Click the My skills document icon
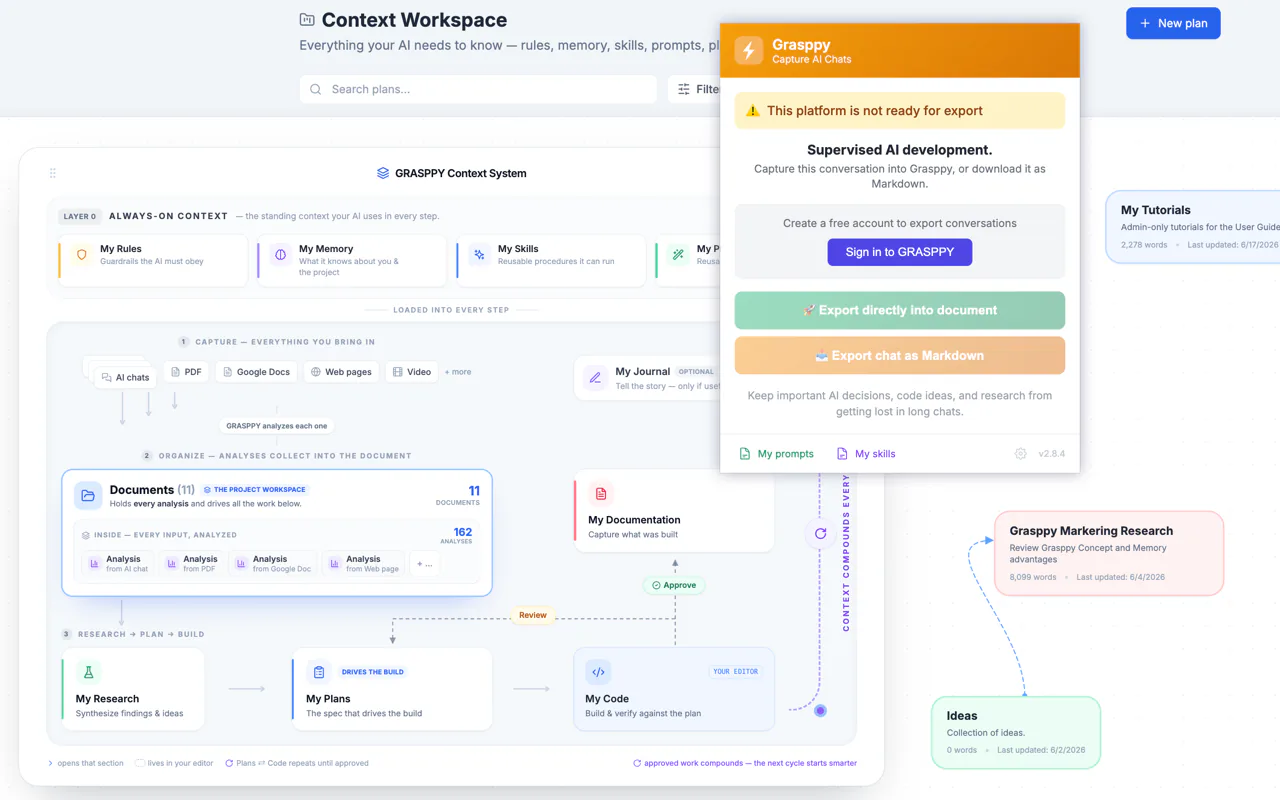This screenshot has width=1280, height=800. pos(842,454)
